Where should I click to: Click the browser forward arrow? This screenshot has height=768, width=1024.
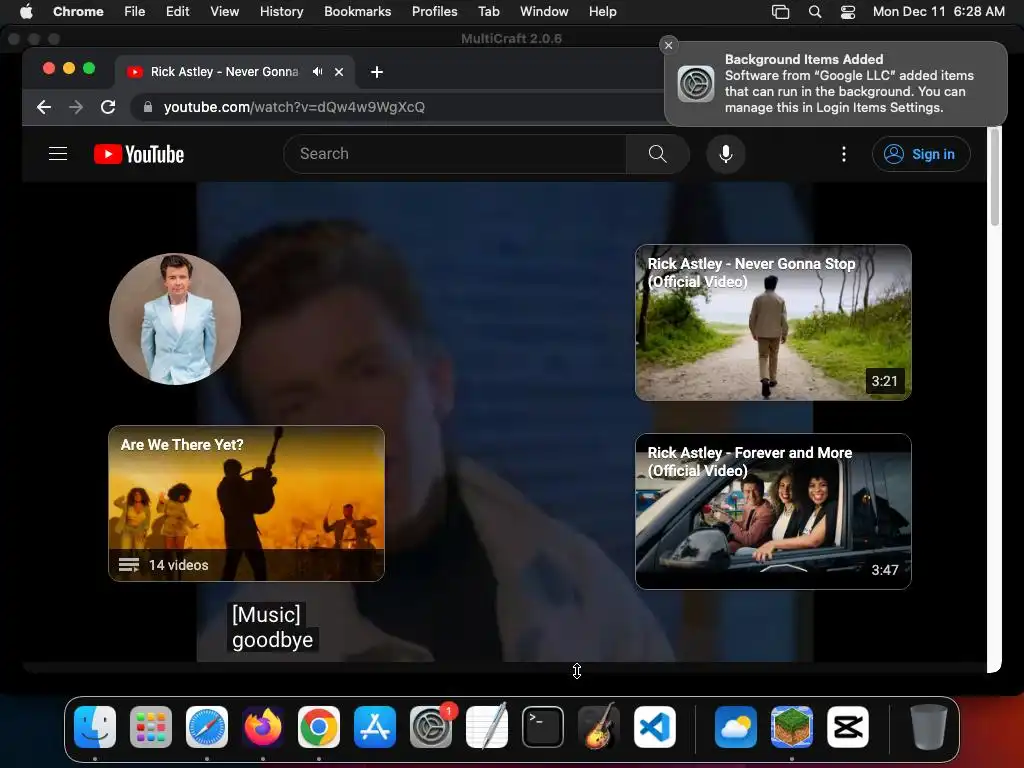click(76, 107)
